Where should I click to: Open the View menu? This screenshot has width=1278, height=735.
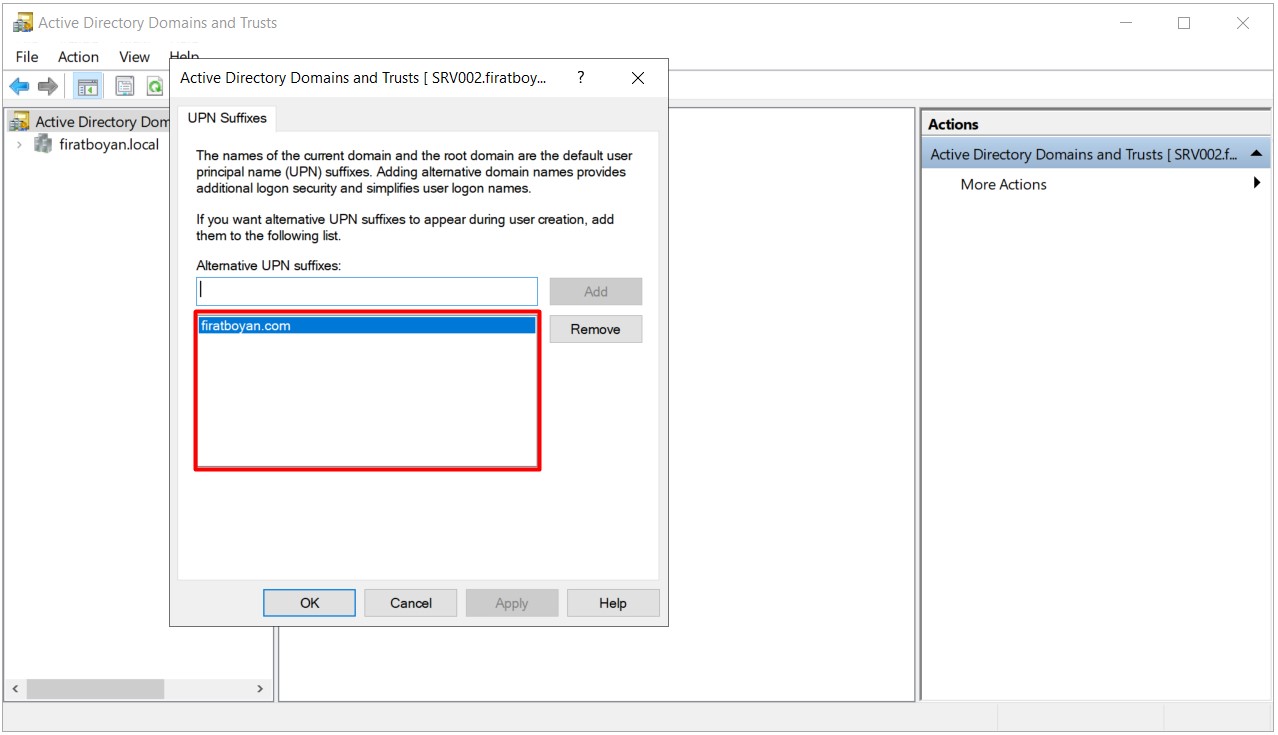pos(134,57)
